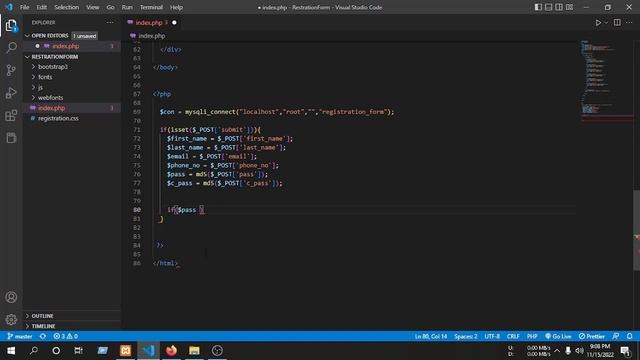
Task: Click Prettier status bar item
Action: click(591, 336)
